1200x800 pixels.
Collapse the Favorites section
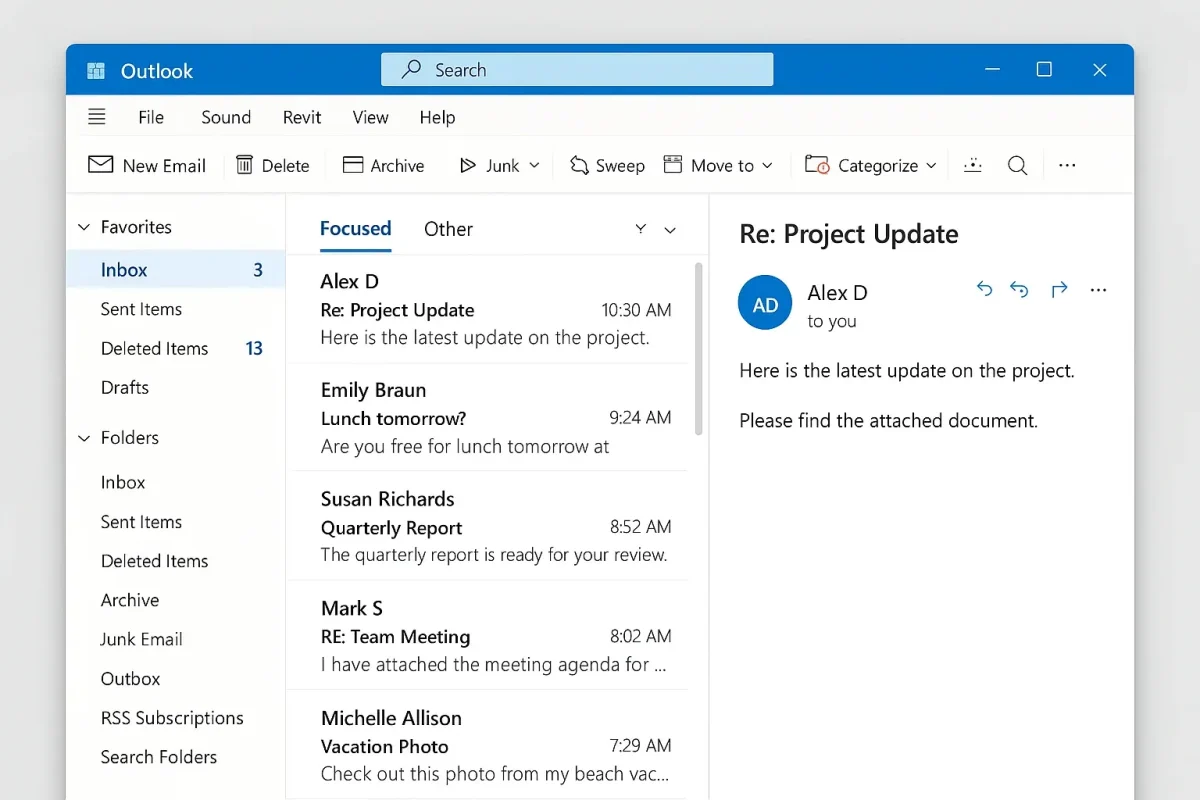click(84, 228)
